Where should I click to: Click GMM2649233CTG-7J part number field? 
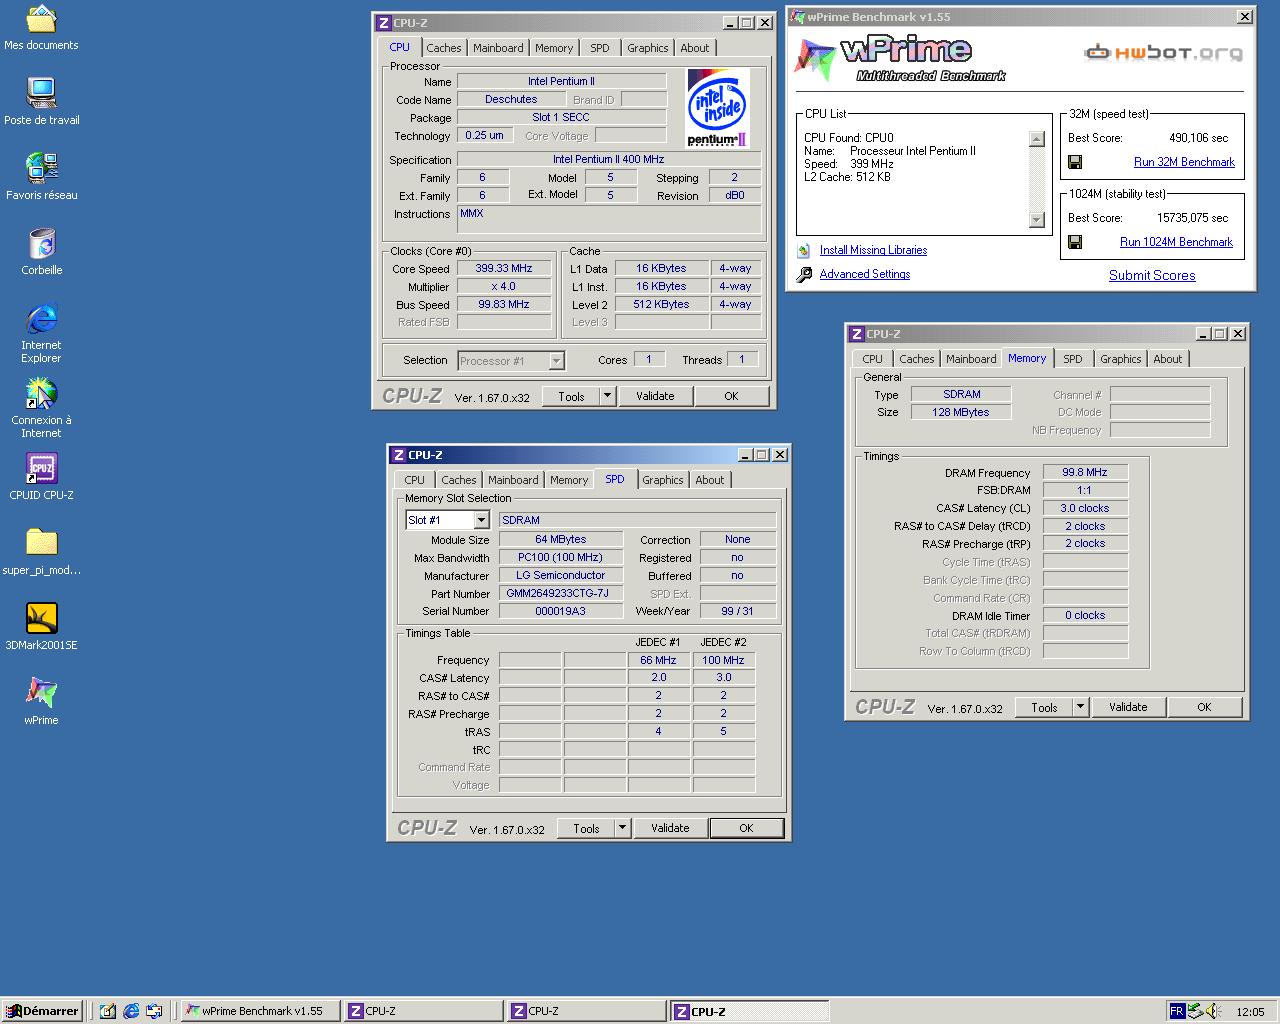[561, 593]
